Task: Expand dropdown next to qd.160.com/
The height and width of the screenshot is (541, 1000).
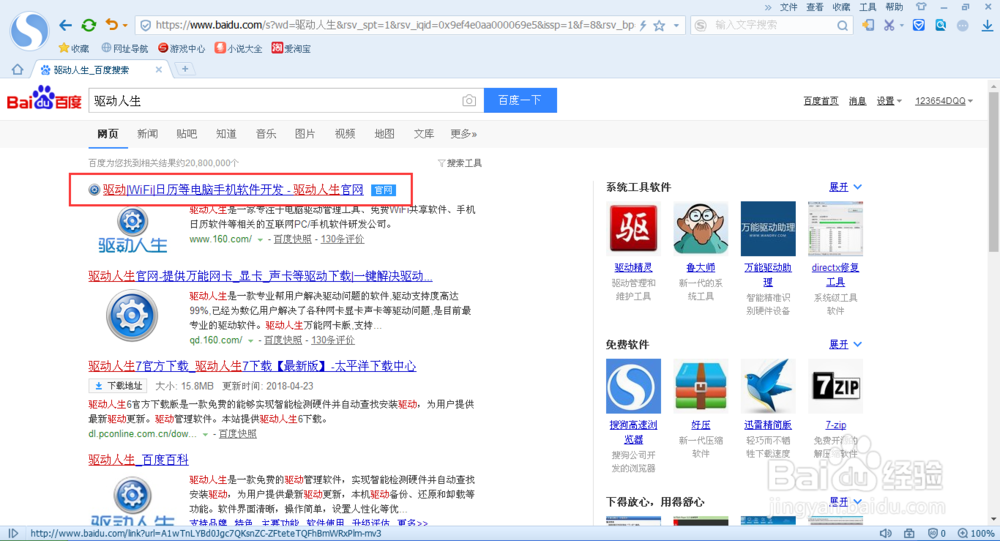Action: pyautogui.click(x=251, y=341)
